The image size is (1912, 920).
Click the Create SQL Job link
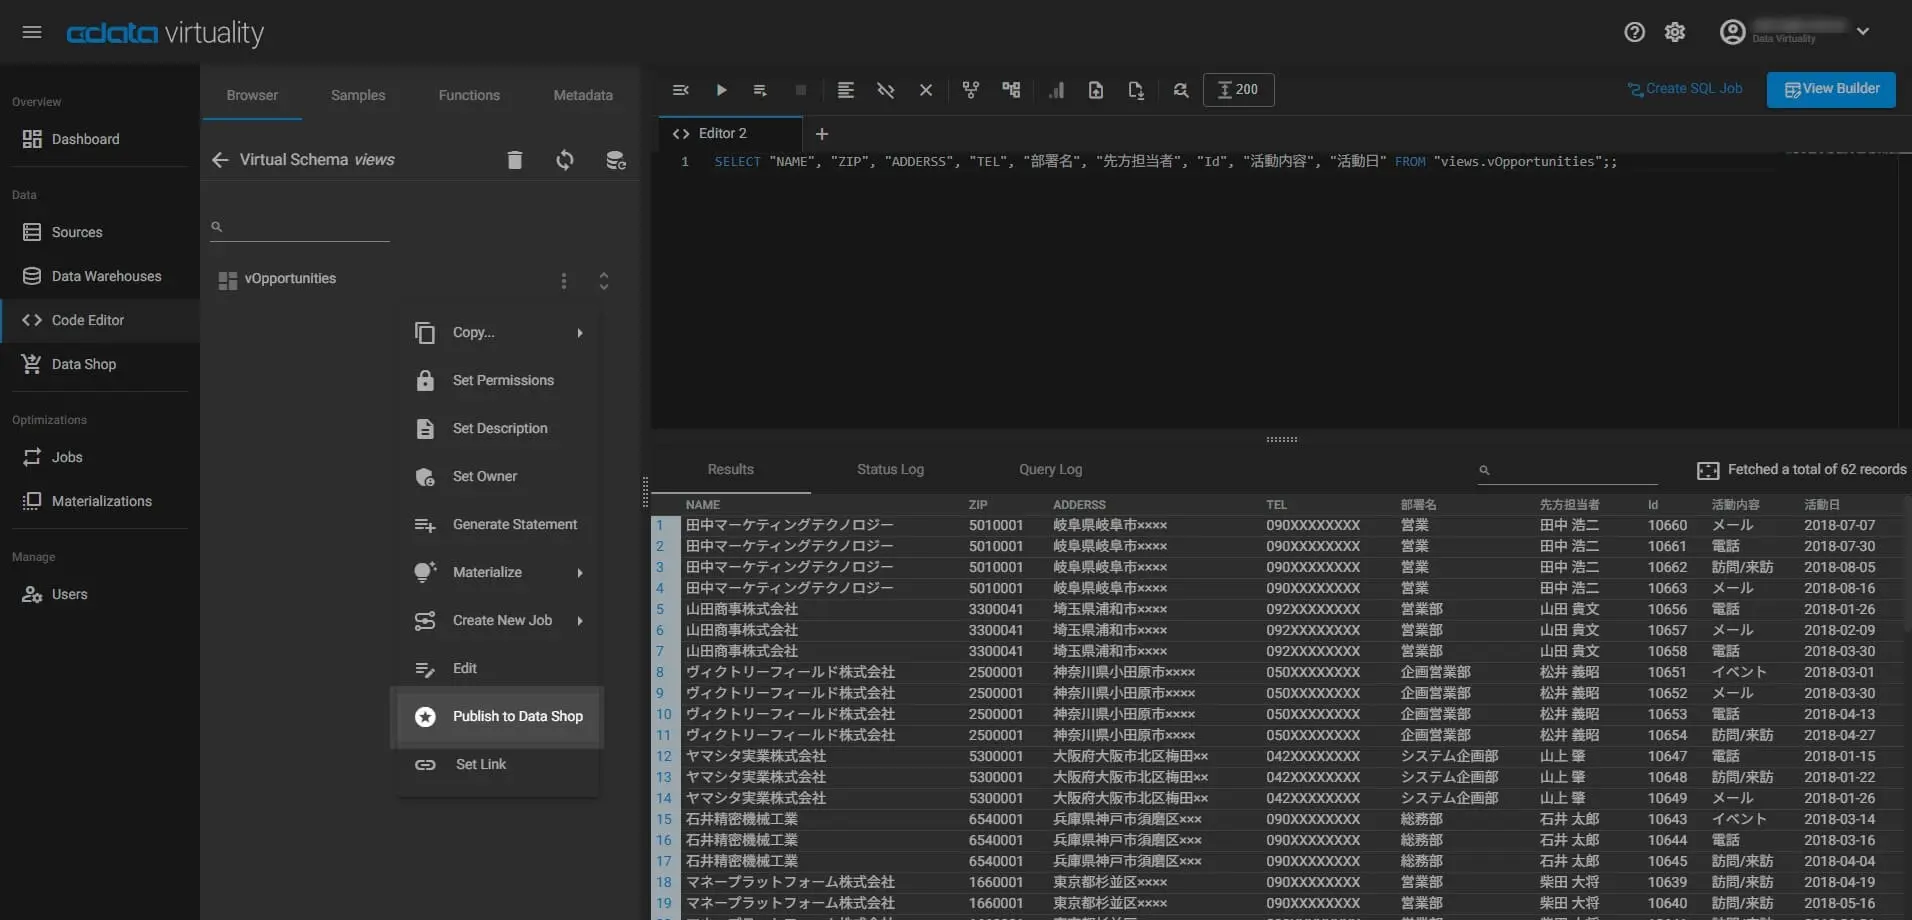(x=1685, y=89)
